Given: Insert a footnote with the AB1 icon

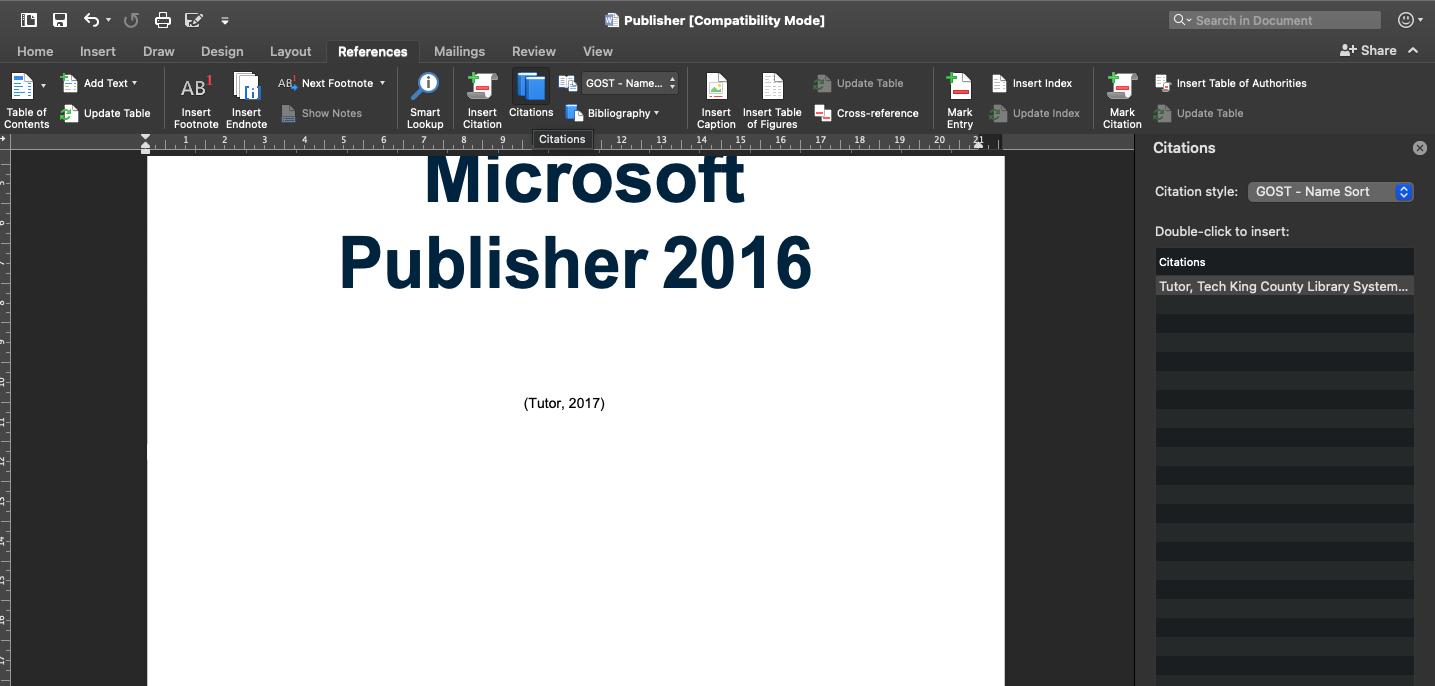Looking at the screenshot, I should point(196,87).
